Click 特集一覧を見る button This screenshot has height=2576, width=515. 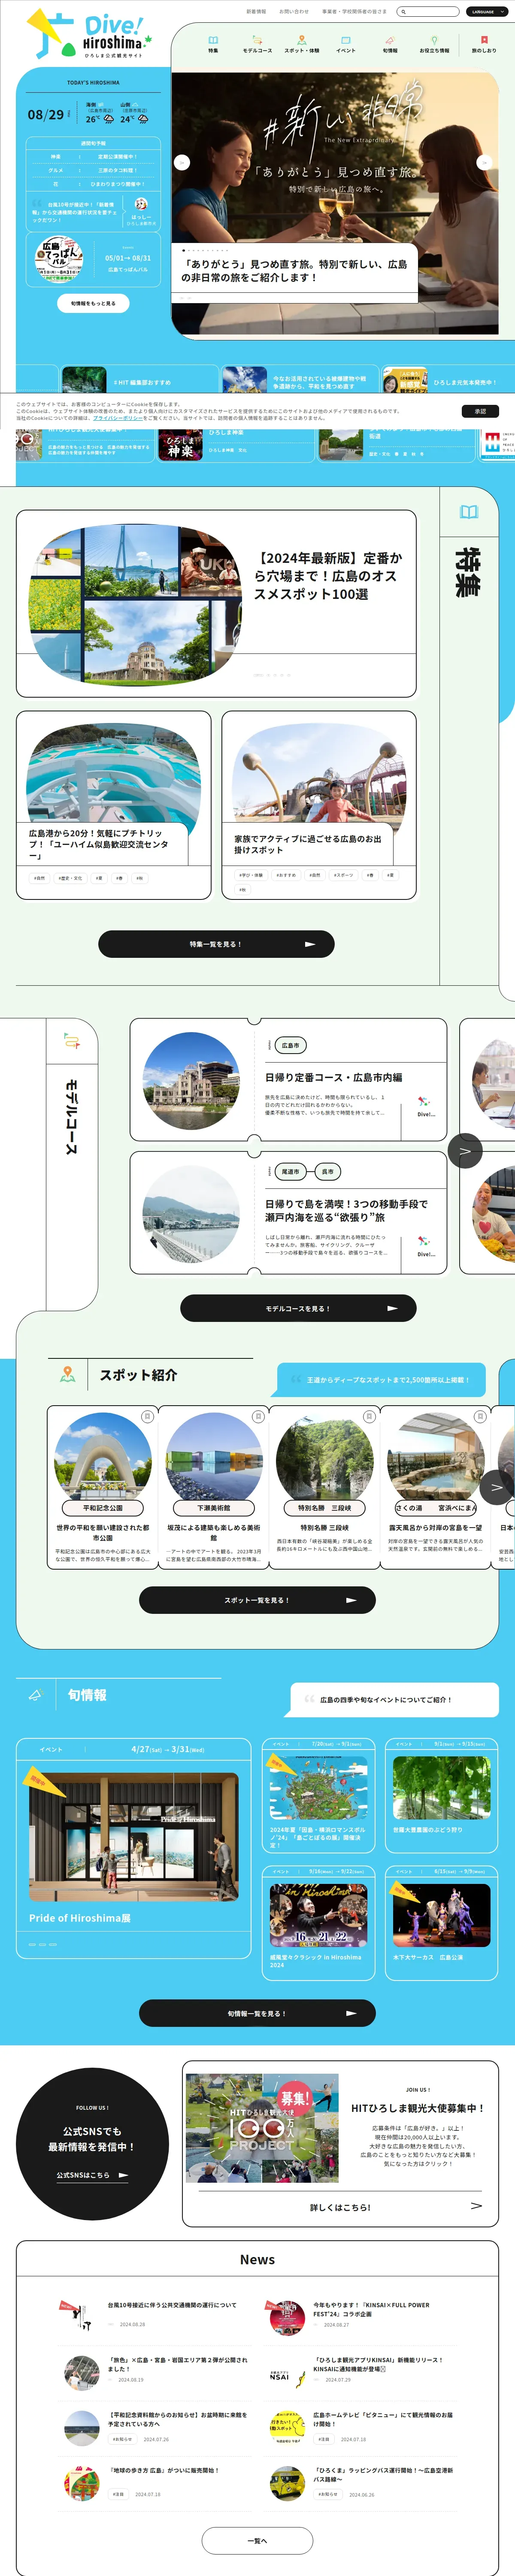pyautogui.click(x=216, y=944)
